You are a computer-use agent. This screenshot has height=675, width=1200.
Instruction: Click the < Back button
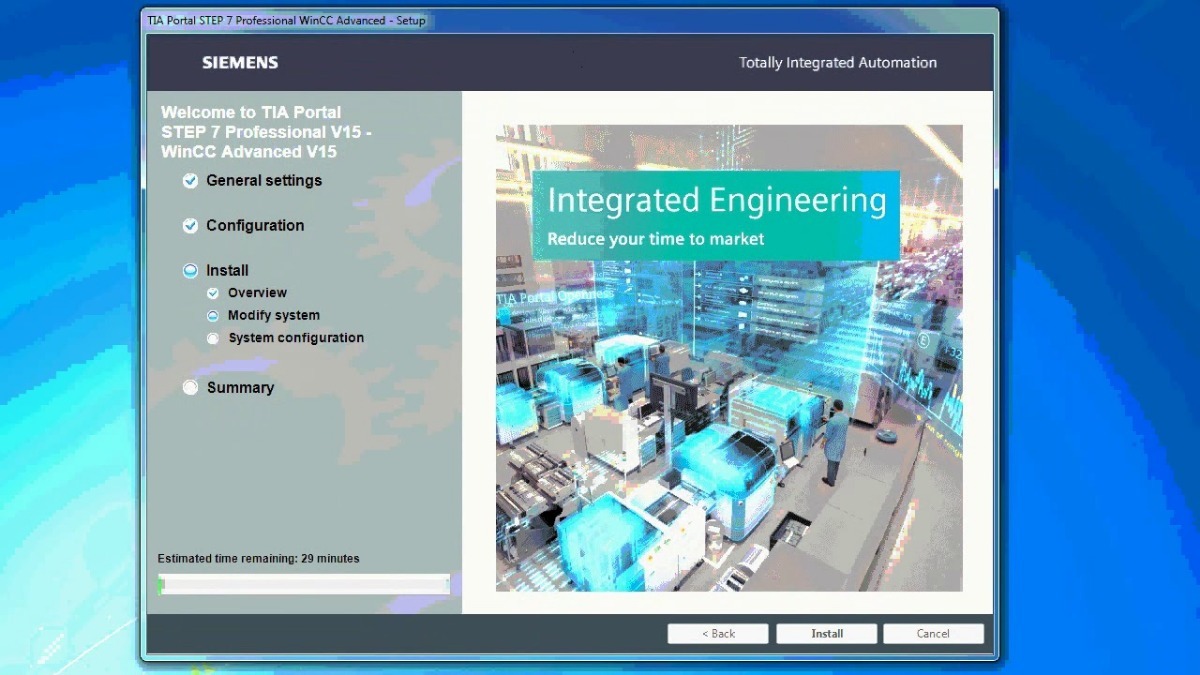click(x=718, y=634)
